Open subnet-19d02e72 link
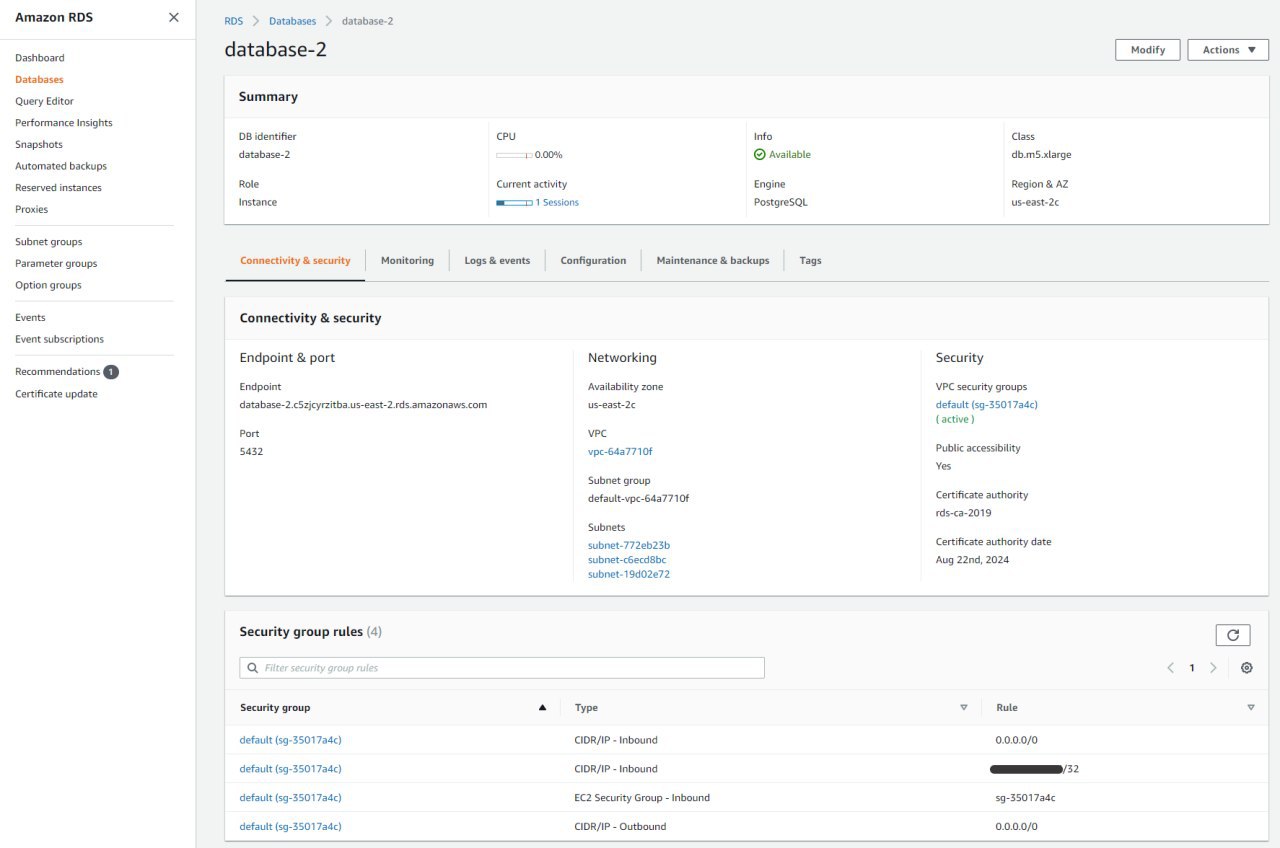This screenshot has height=848, width=1280. click(629, 575)
